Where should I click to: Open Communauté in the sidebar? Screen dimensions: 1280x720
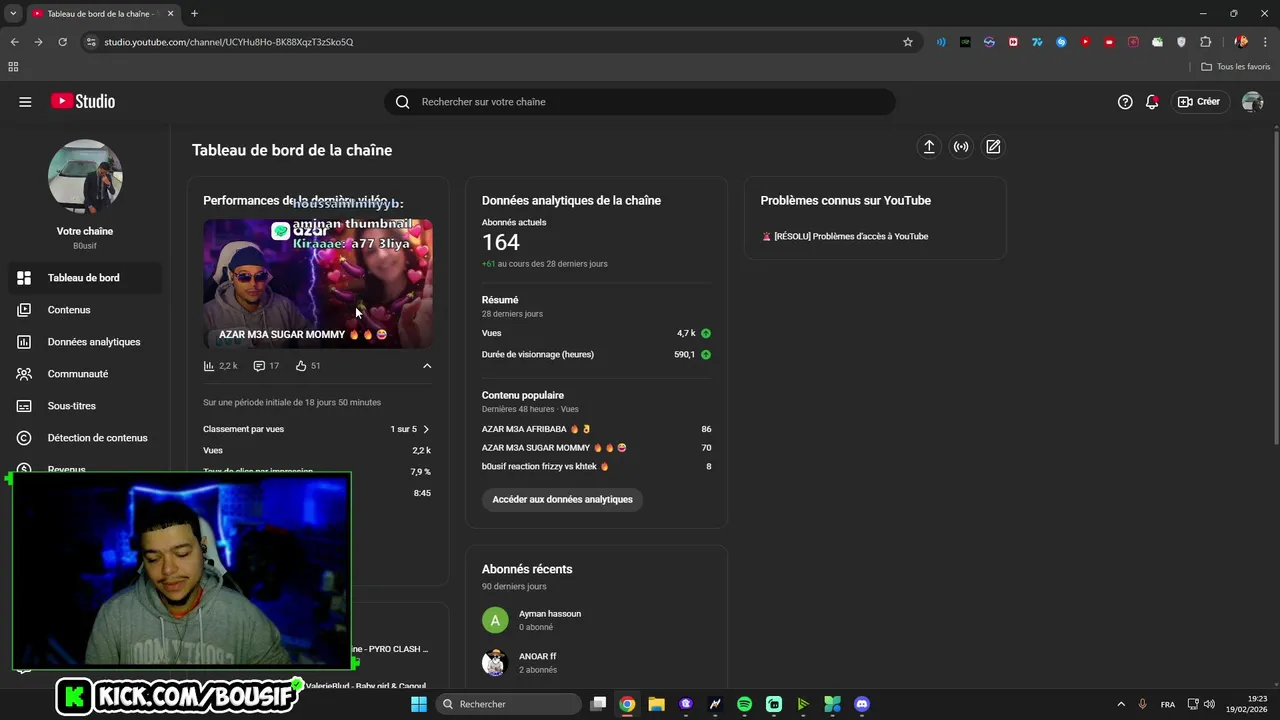click(85, 374)
